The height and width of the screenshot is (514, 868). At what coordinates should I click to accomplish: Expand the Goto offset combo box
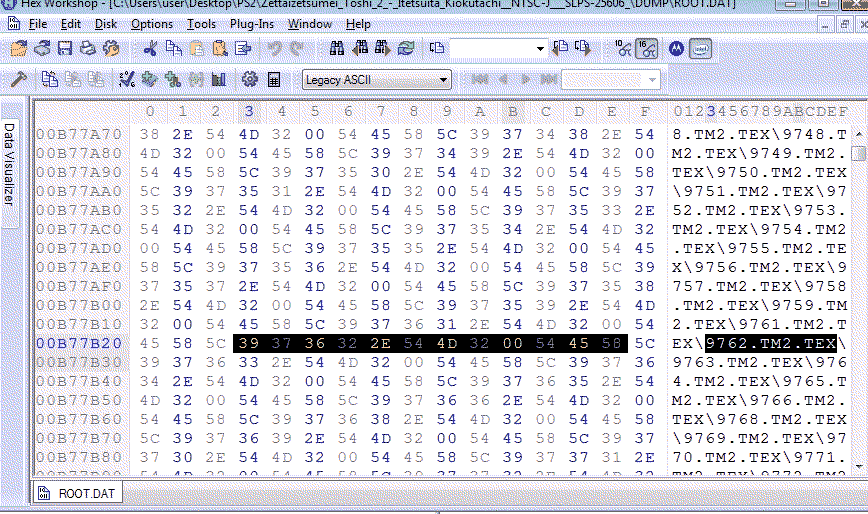540,49
